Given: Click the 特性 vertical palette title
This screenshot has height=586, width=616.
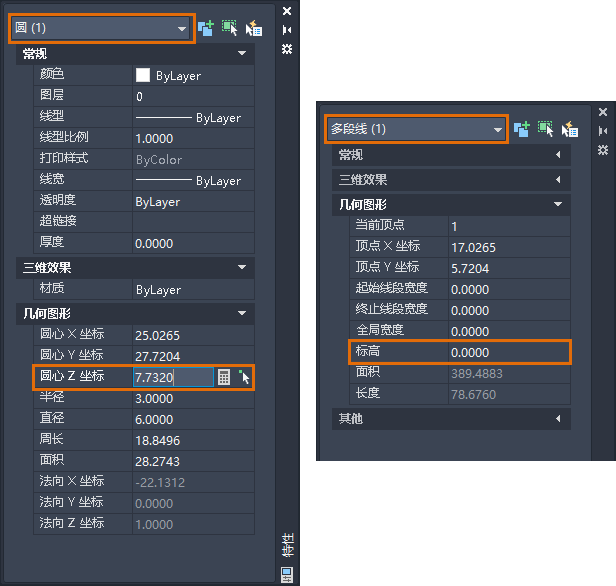Looking at the screenshot, I should tap(288, 544).
